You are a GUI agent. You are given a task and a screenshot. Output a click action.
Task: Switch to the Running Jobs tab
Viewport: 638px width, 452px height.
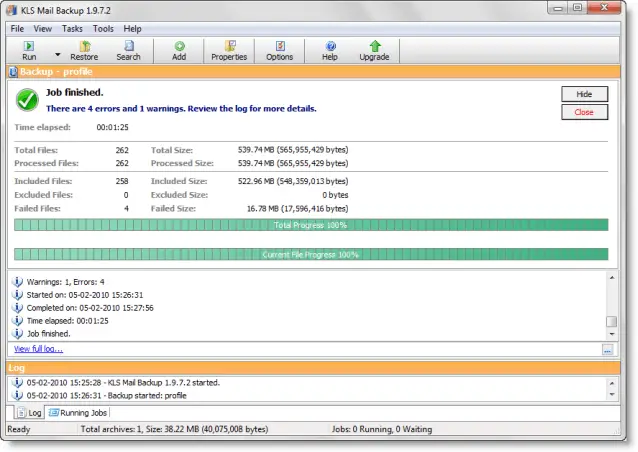click(78, 413)
